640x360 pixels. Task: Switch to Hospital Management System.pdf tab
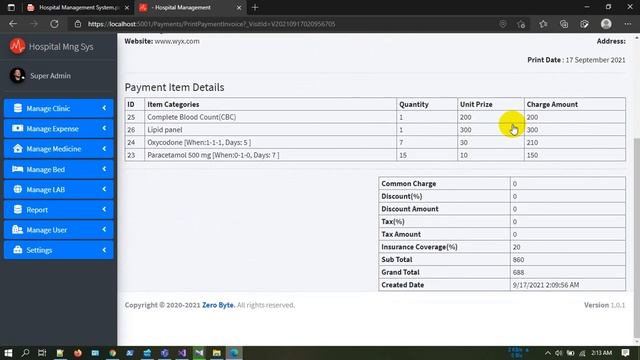pyautogui.click(x=78, y=7)
